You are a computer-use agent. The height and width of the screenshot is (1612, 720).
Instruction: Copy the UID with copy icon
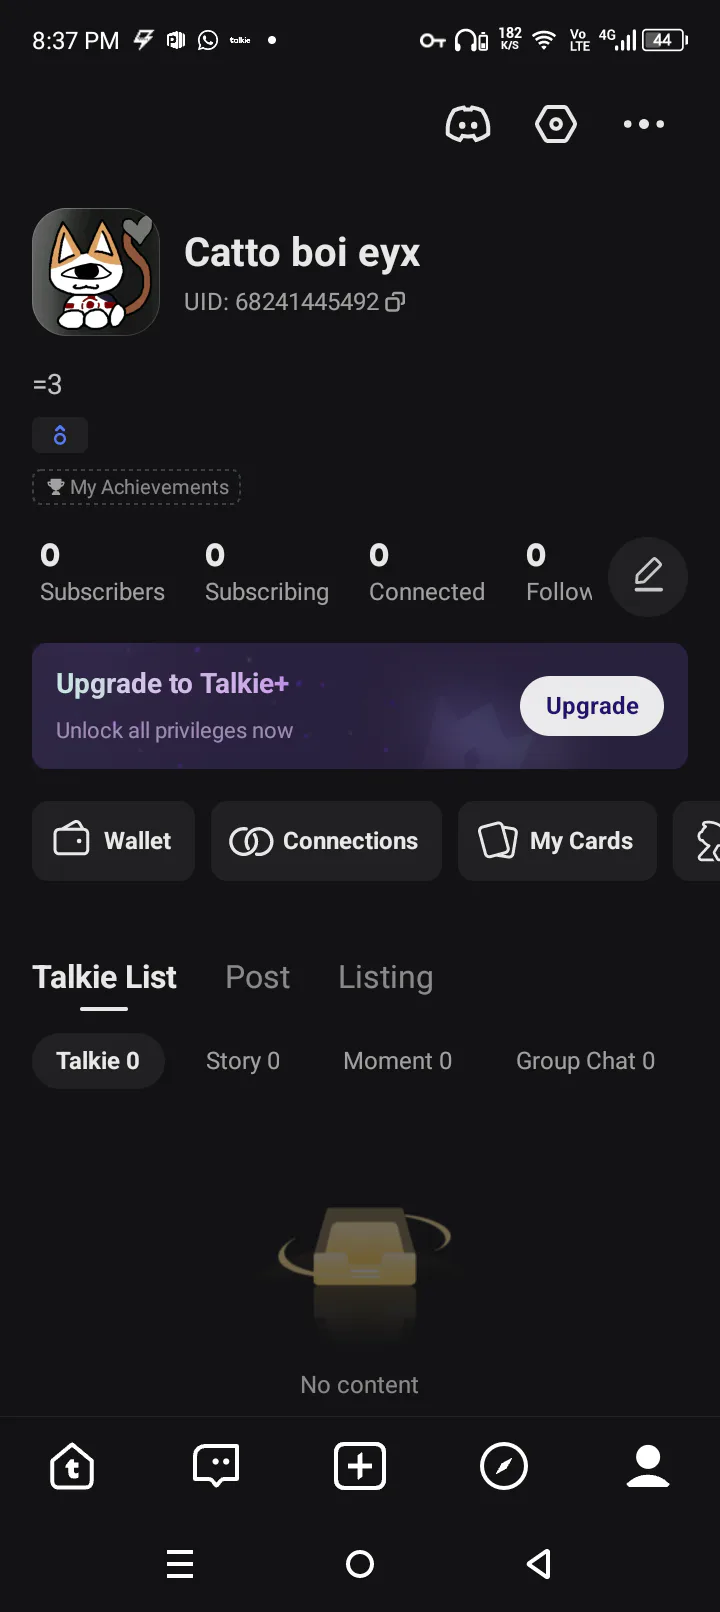[396, 302]
